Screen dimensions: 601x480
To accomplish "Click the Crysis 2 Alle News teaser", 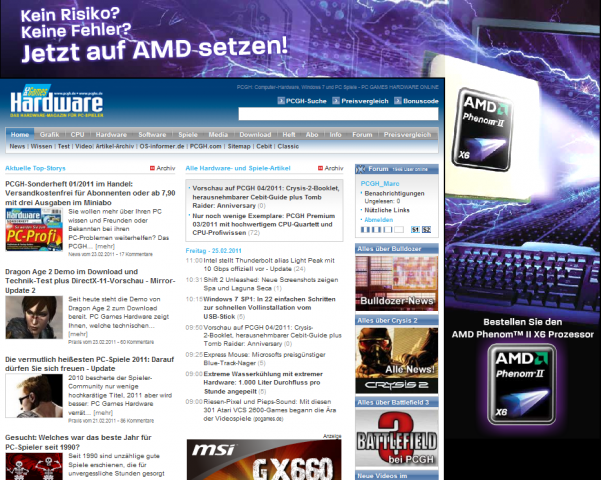I will (x=397, y=360).
